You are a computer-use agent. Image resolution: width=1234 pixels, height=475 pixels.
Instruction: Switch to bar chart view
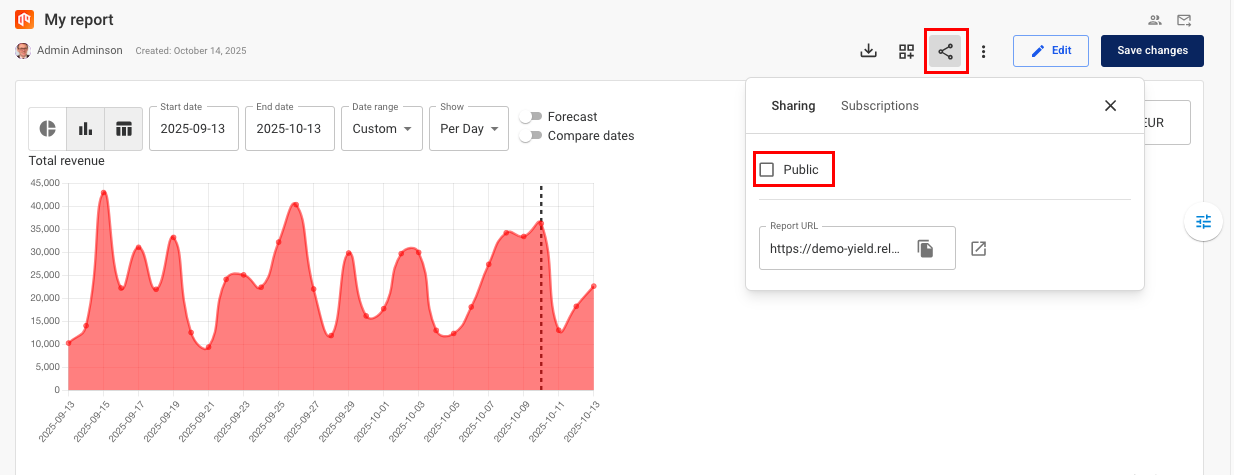coord(86,128)
